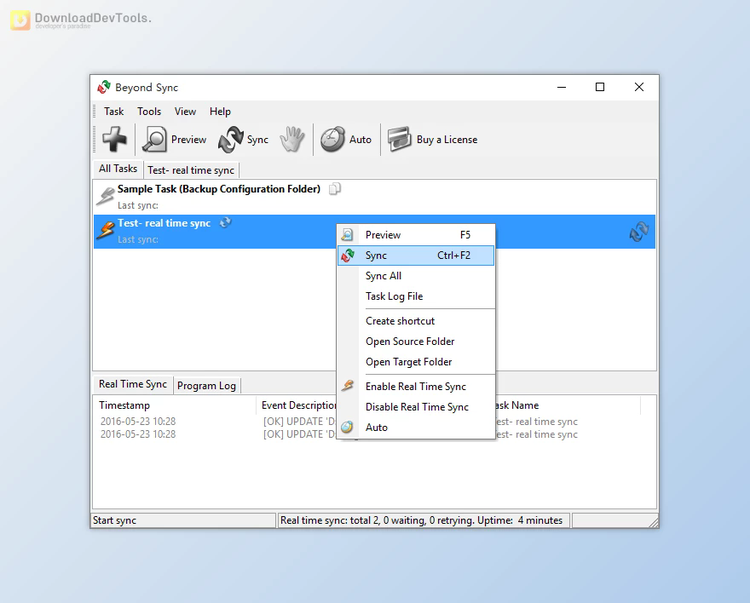Choose Disable Real Time Sync entry
Image resolution: width=750 pixels, height=603 pixels.
point(416,407)
